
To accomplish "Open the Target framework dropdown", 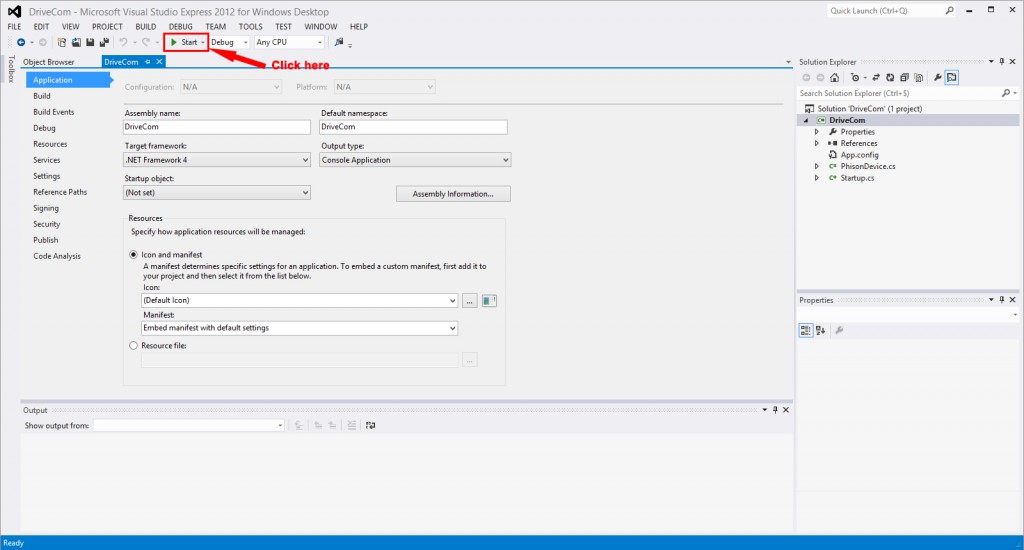I will pos(217,160).
